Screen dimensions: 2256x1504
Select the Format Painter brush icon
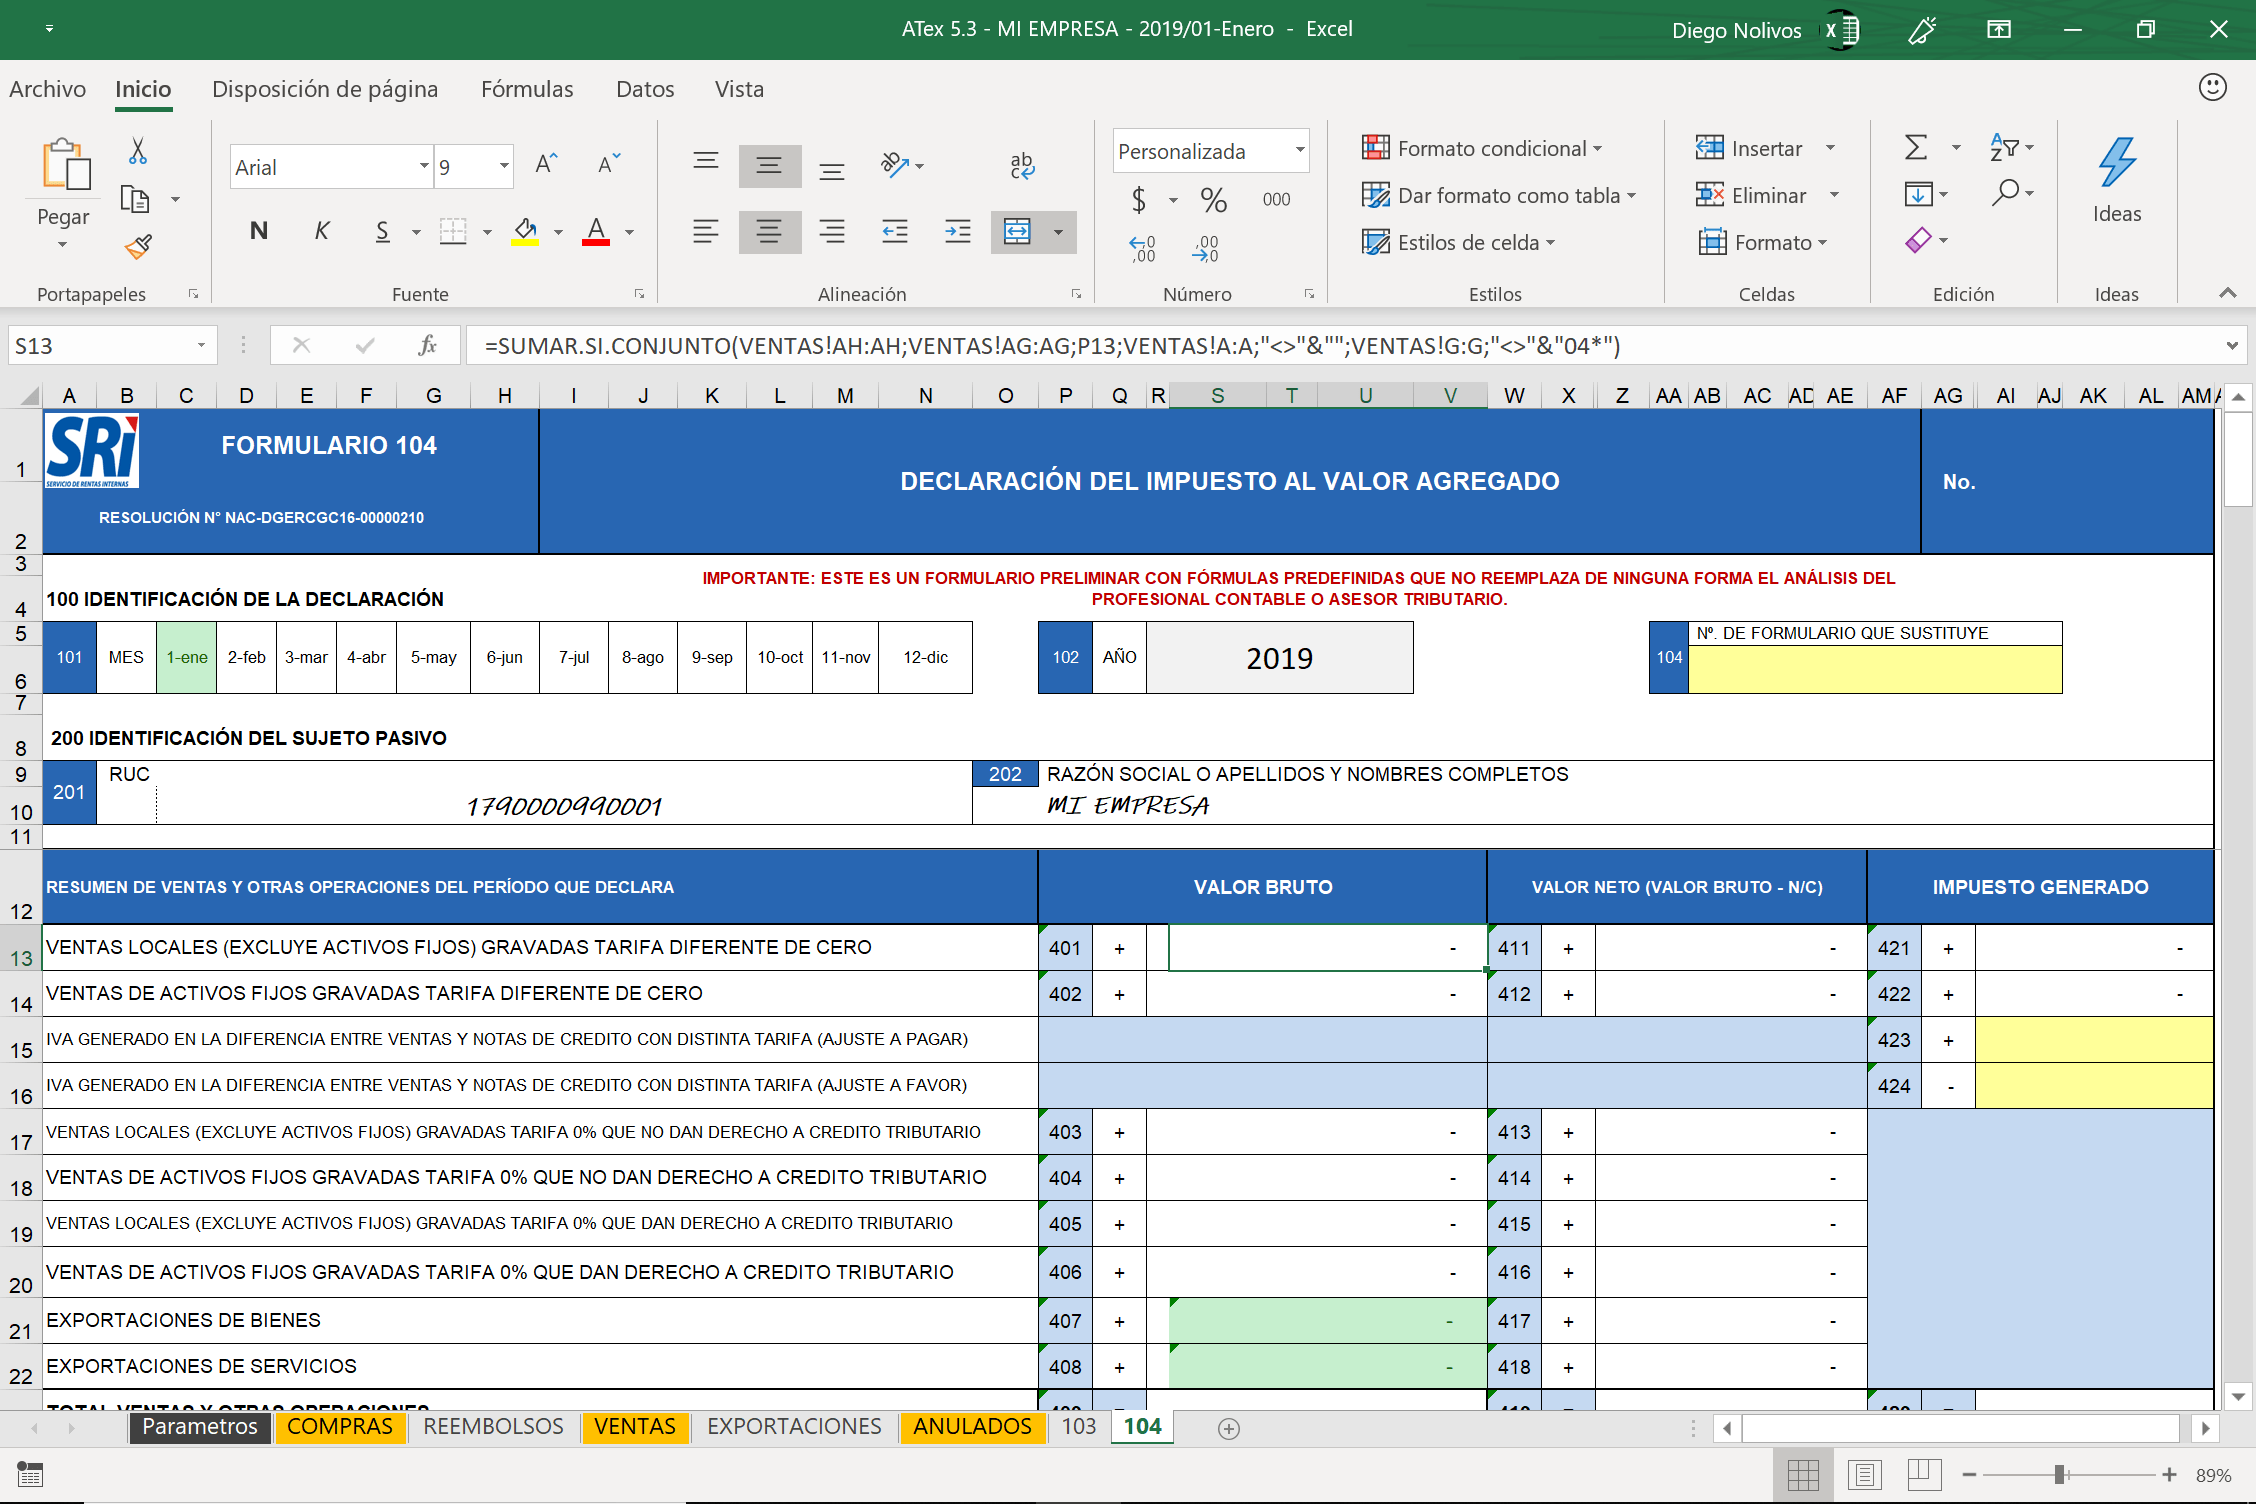tap(138, 246)
